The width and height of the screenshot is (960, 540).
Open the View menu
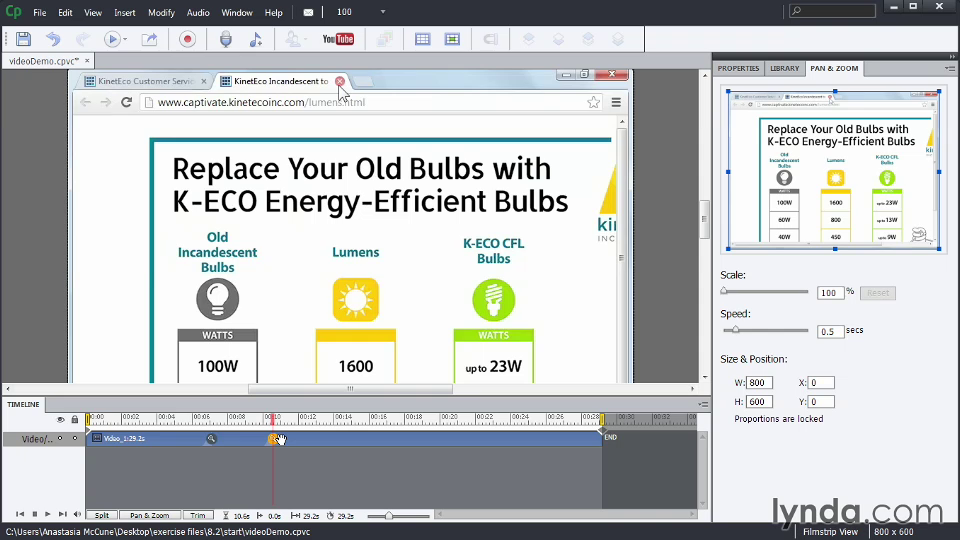coord(93,12)
